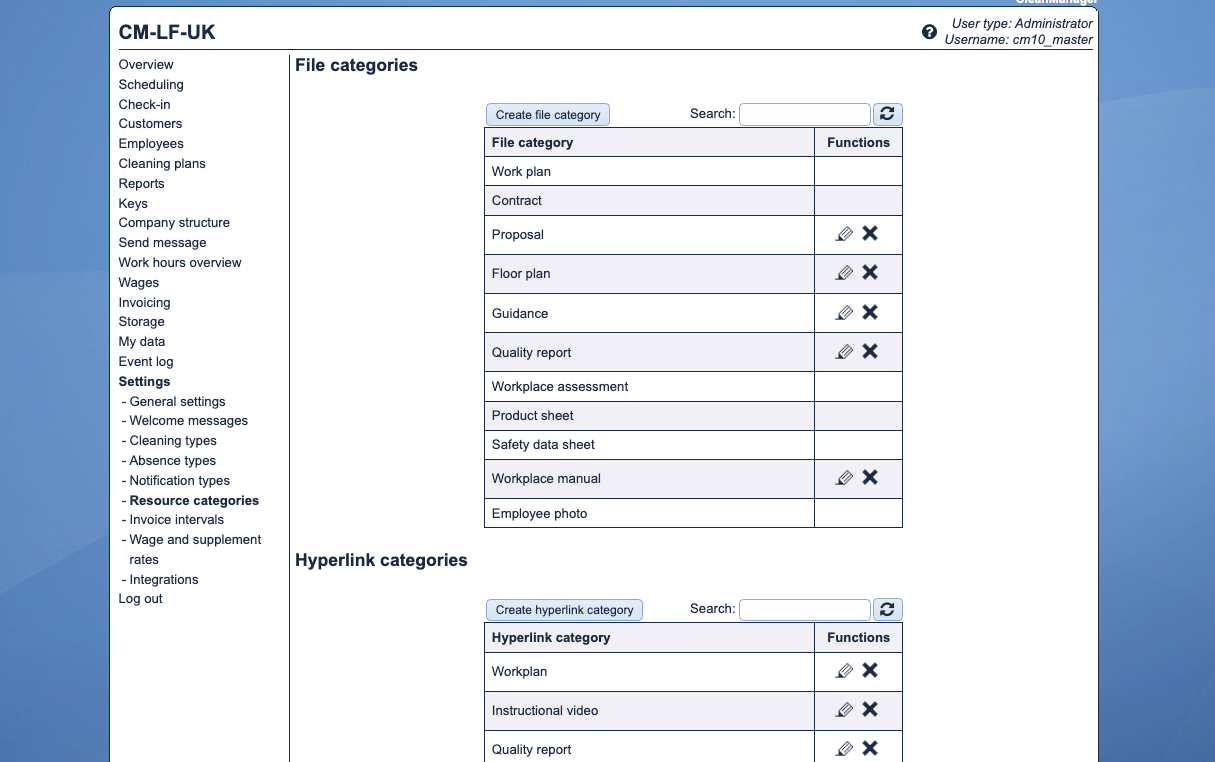This screenshot has height=762, width=1215.
Task: Edit the Proposal file category
Action: (845, 233)
